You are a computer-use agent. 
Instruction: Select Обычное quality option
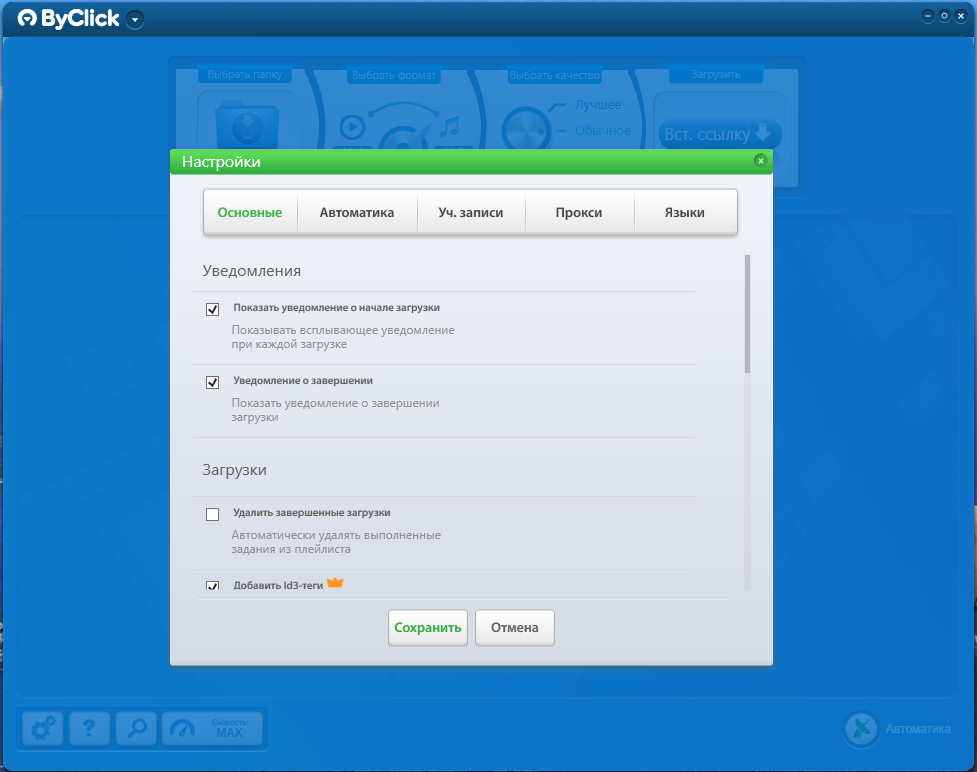tap(603, 131)
